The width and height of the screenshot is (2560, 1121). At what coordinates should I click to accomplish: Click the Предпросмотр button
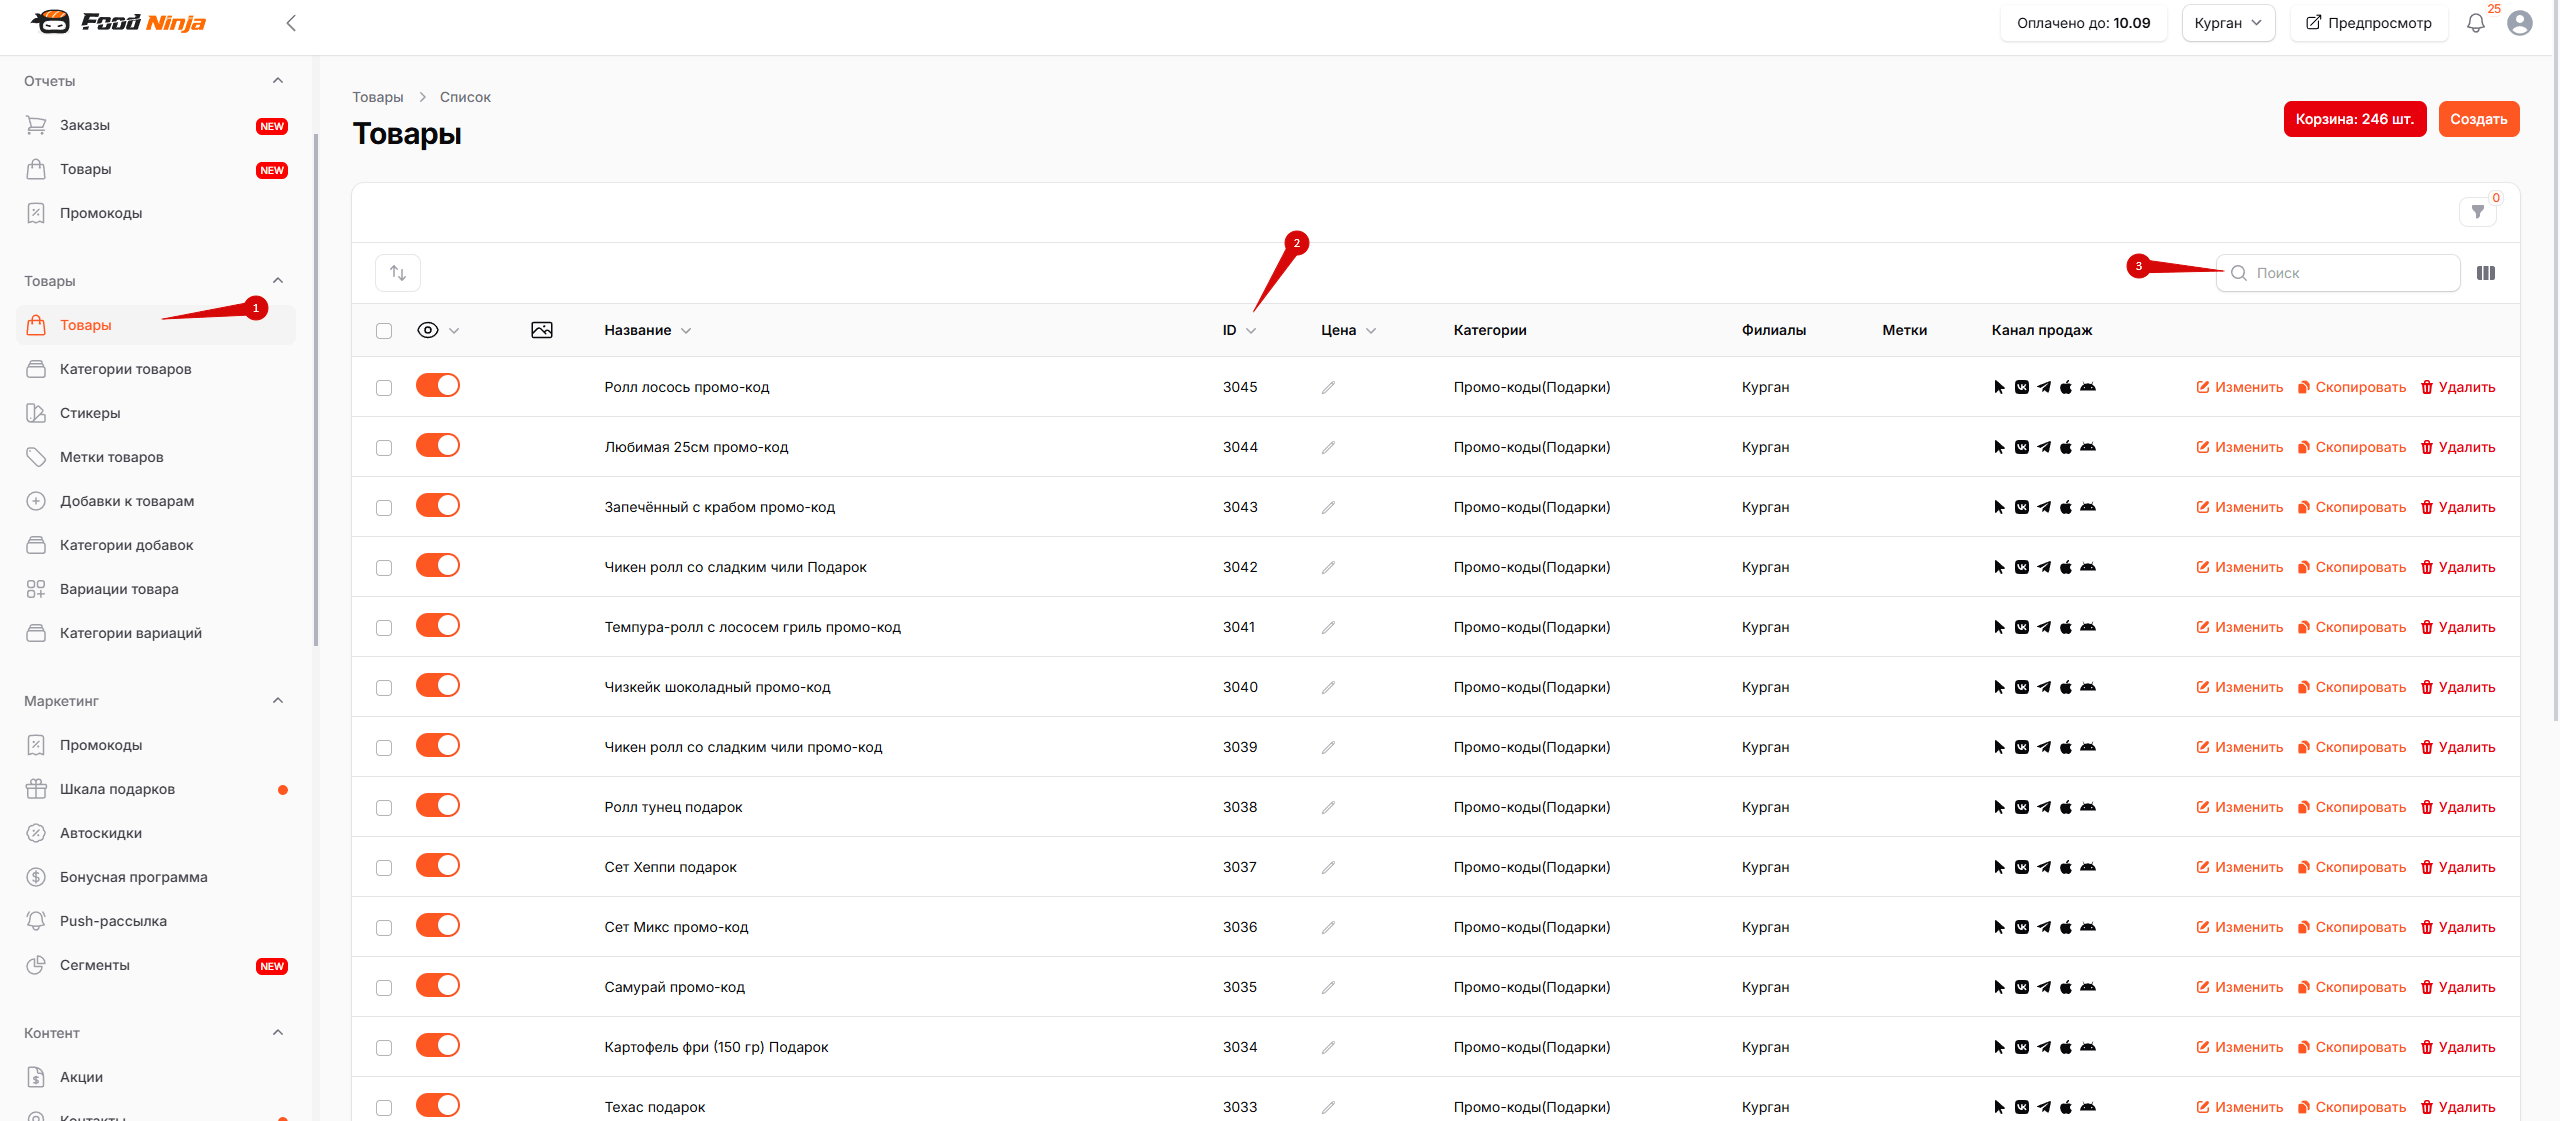2368,23
